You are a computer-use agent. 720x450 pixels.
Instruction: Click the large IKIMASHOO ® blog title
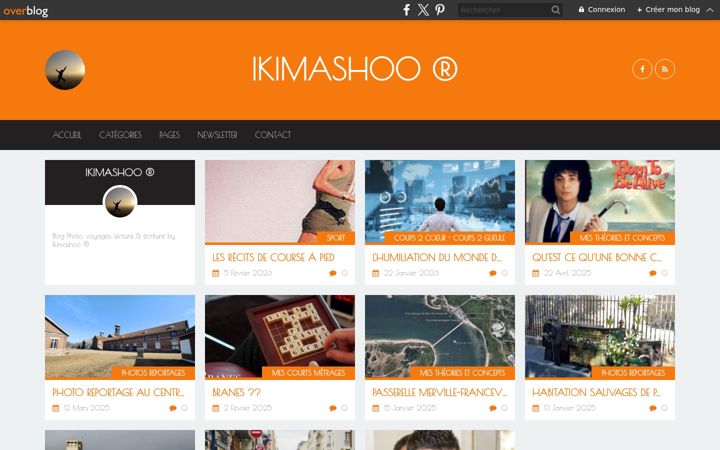[x=354, y=69]
